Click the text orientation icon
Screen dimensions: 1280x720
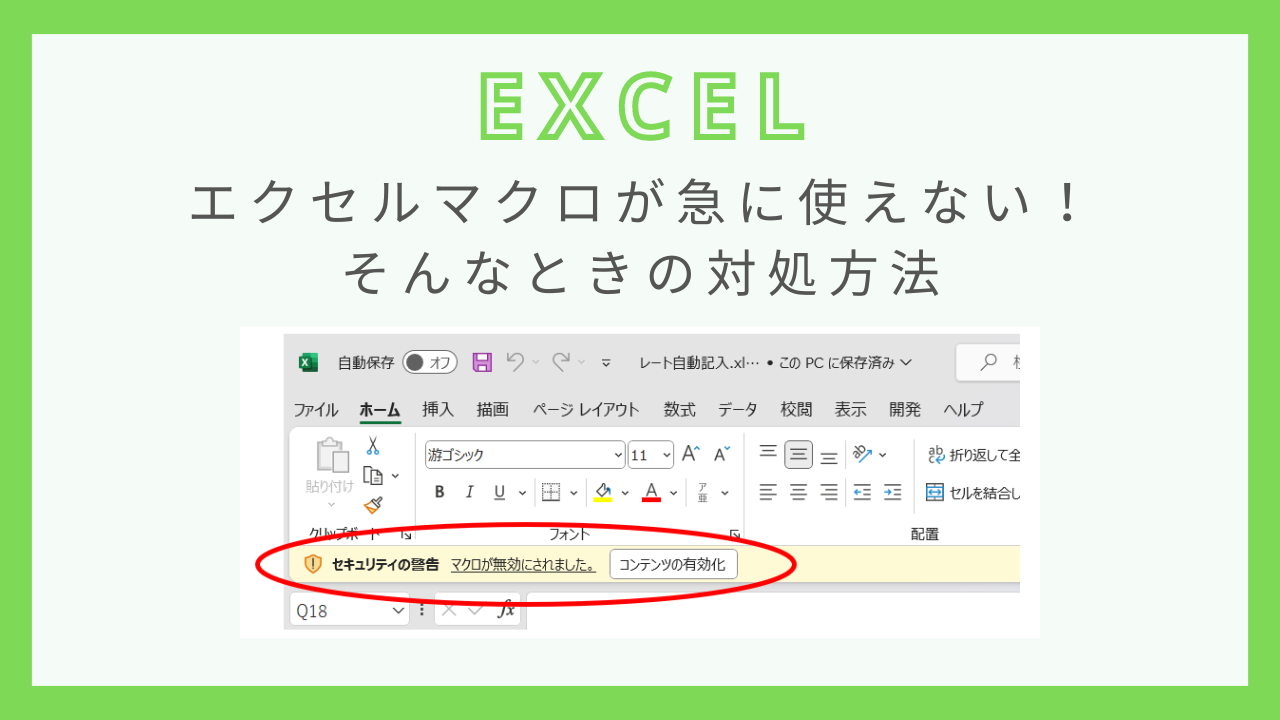click(x=863, y=455)
